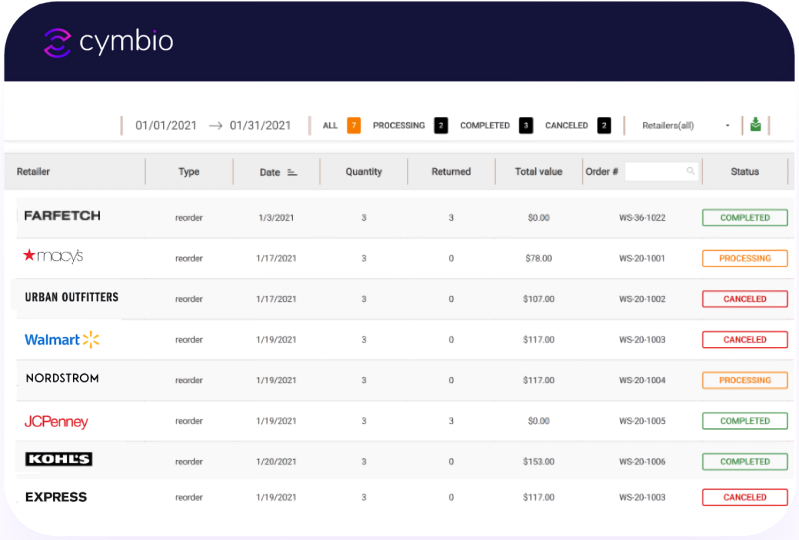The height and width of the screenshot is (540, 799).
Task: Sort by Total value column header
Action: 538,172
